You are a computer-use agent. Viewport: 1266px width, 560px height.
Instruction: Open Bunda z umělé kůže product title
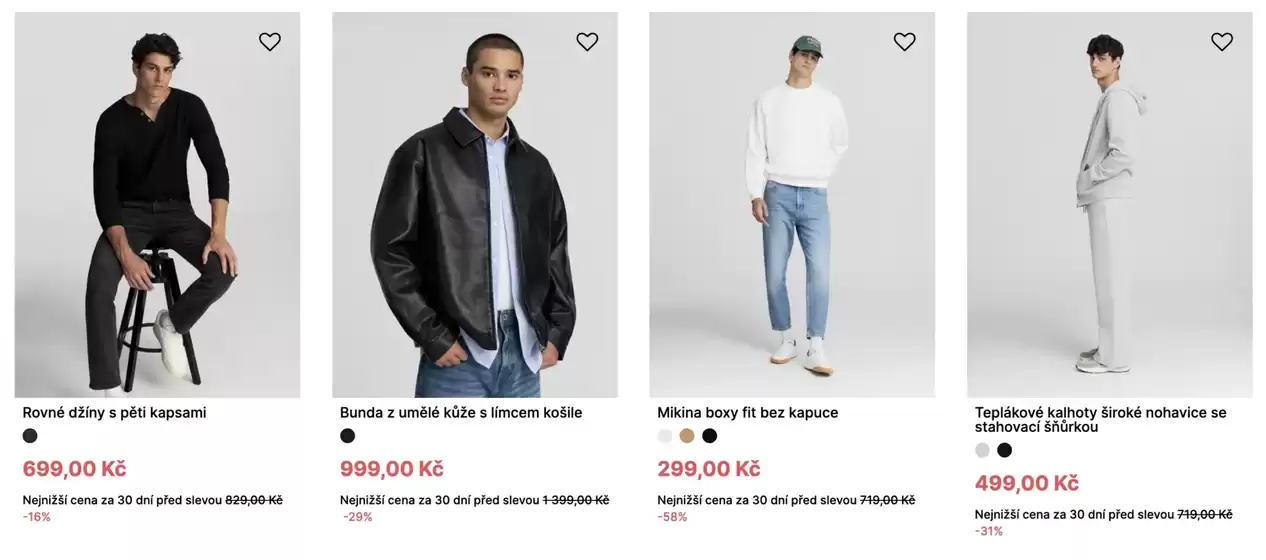(x=461, y=413)
